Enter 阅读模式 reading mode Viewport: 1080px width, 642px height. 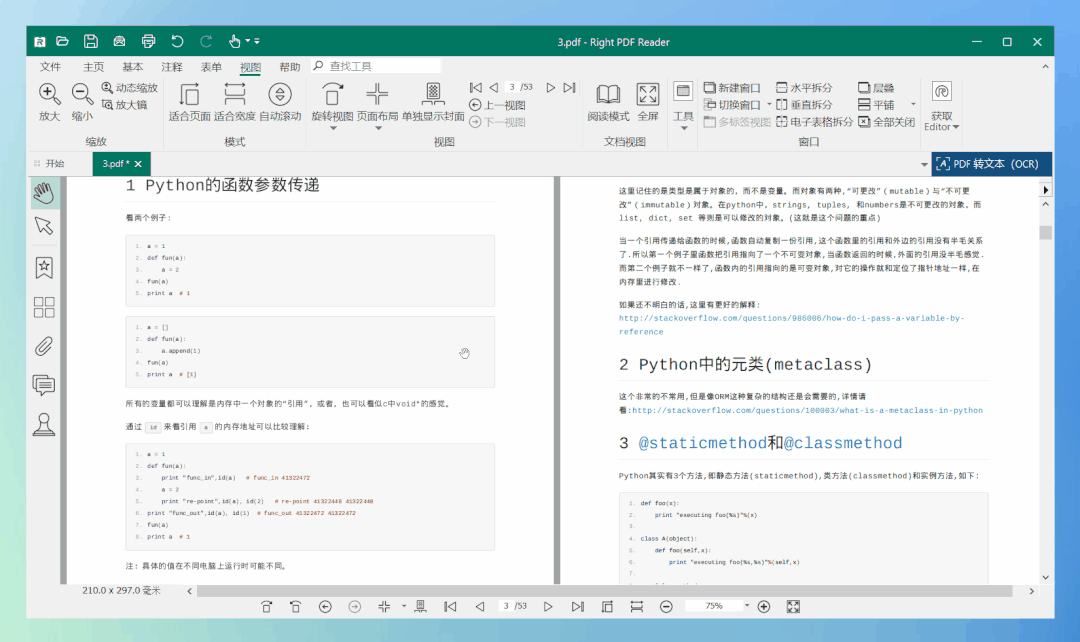608,102
